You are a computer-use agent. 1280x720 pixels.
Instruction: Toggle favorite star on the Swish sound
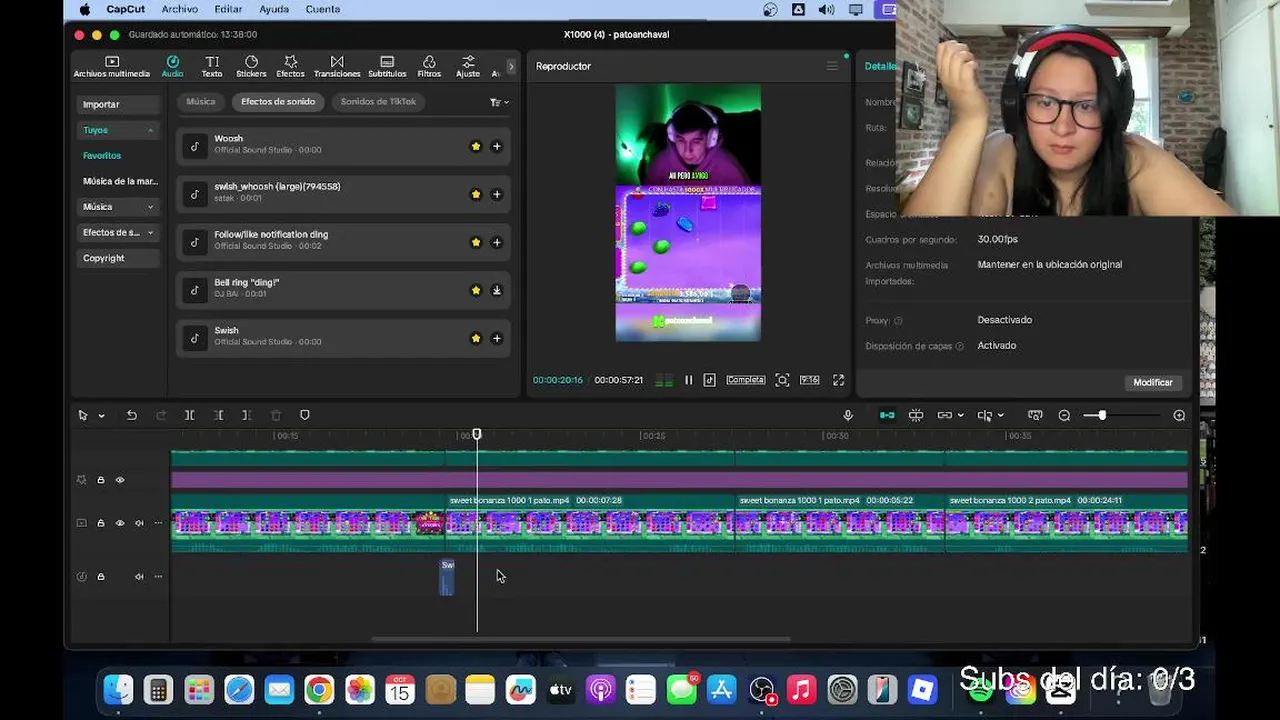click(x=476, y=338)
